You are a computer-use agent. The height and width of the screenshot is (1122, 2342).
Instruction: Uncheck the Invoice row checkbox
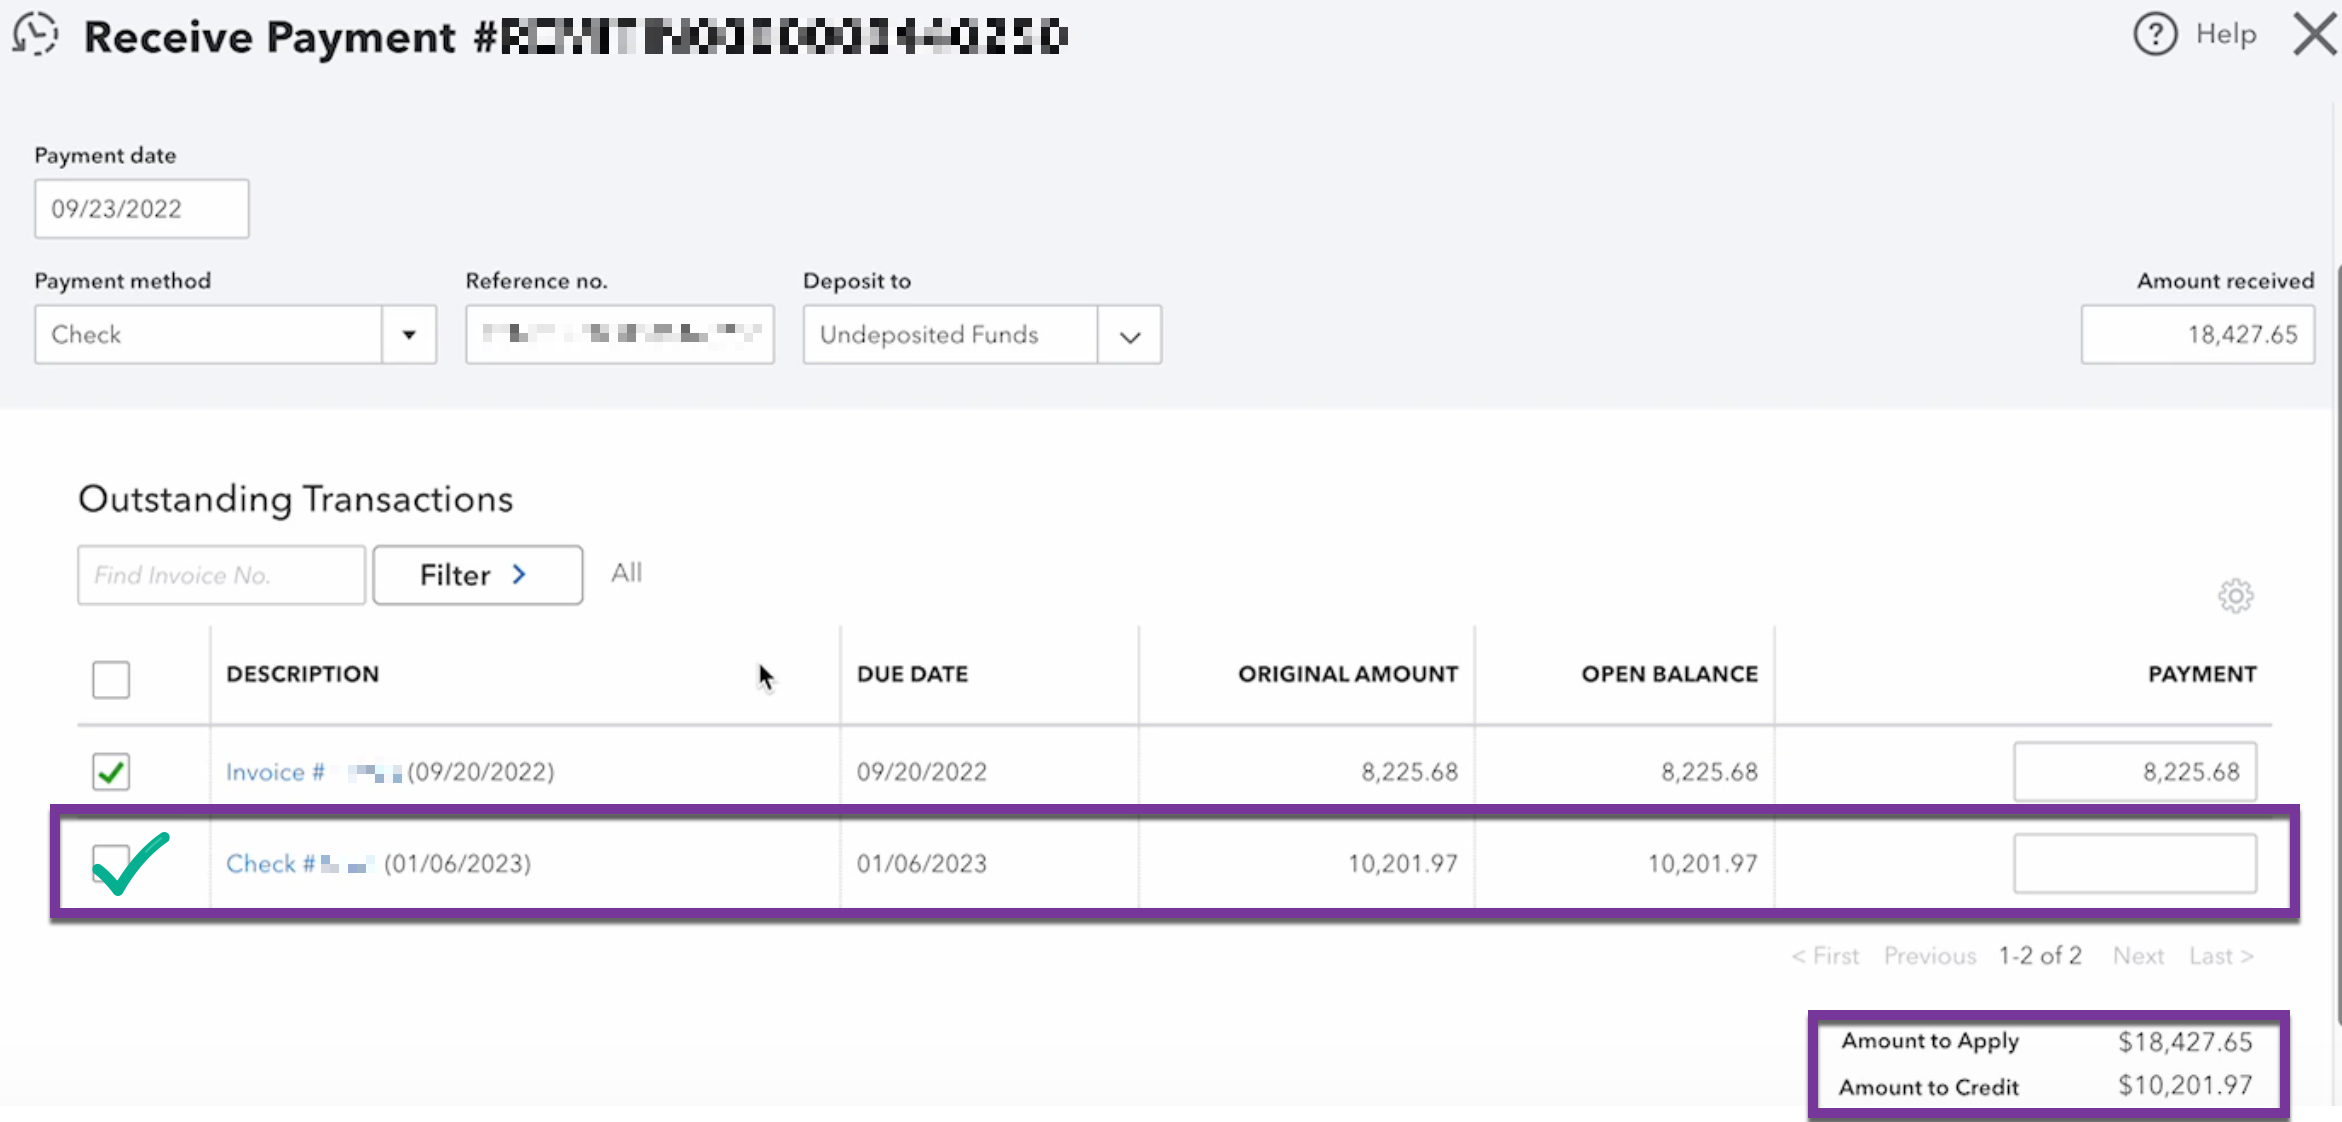click(x=111, y=772)
